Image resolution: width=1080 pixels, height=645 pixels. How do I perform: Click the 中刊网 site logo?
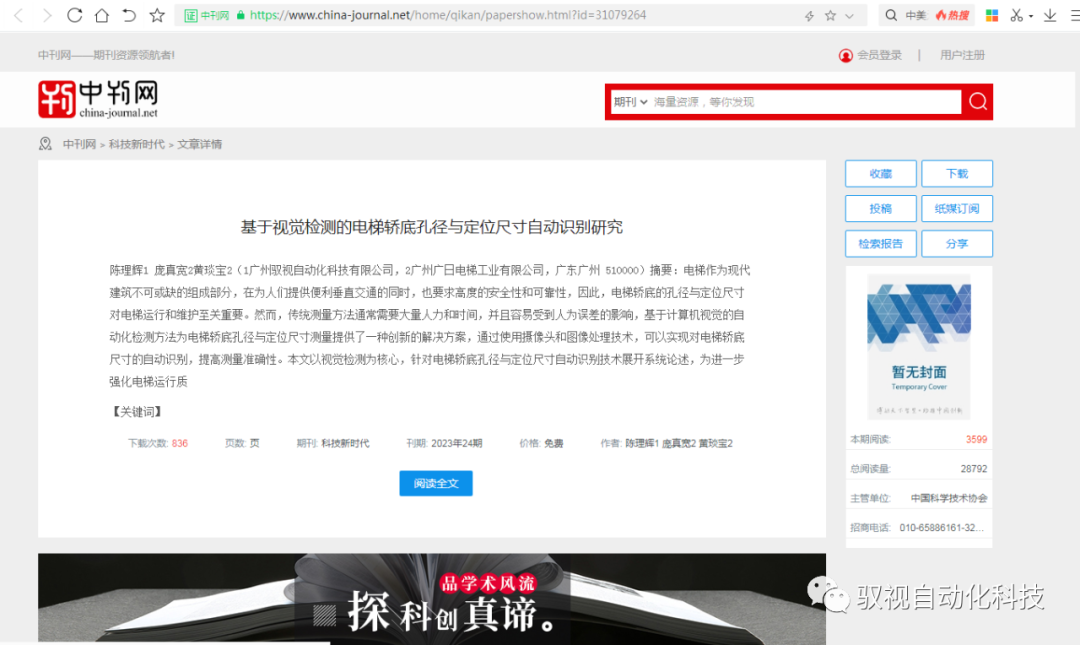tap(98, 99)
